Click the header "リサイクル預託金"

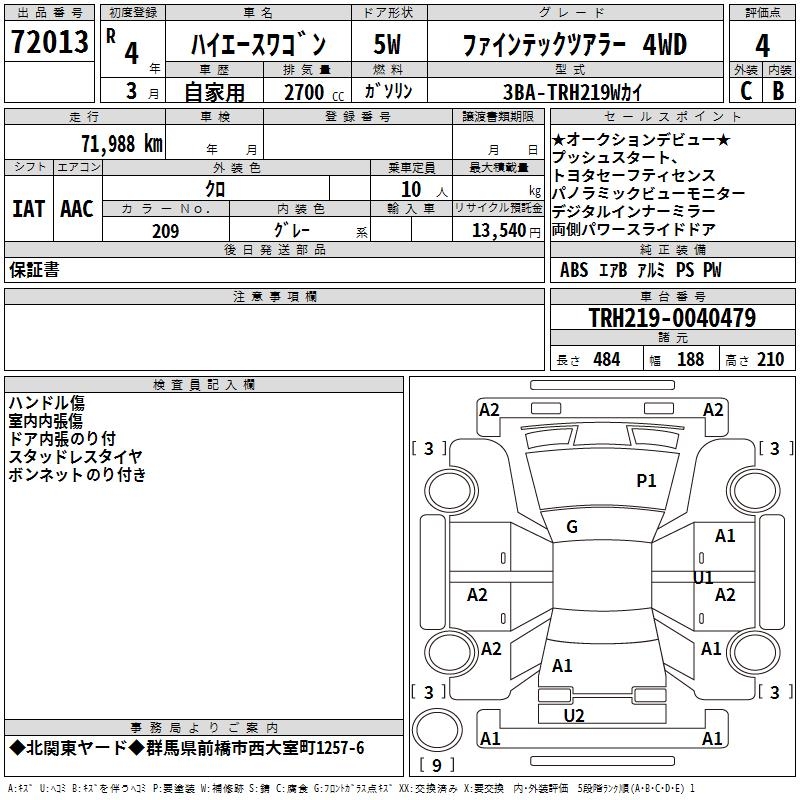point(498,208)
